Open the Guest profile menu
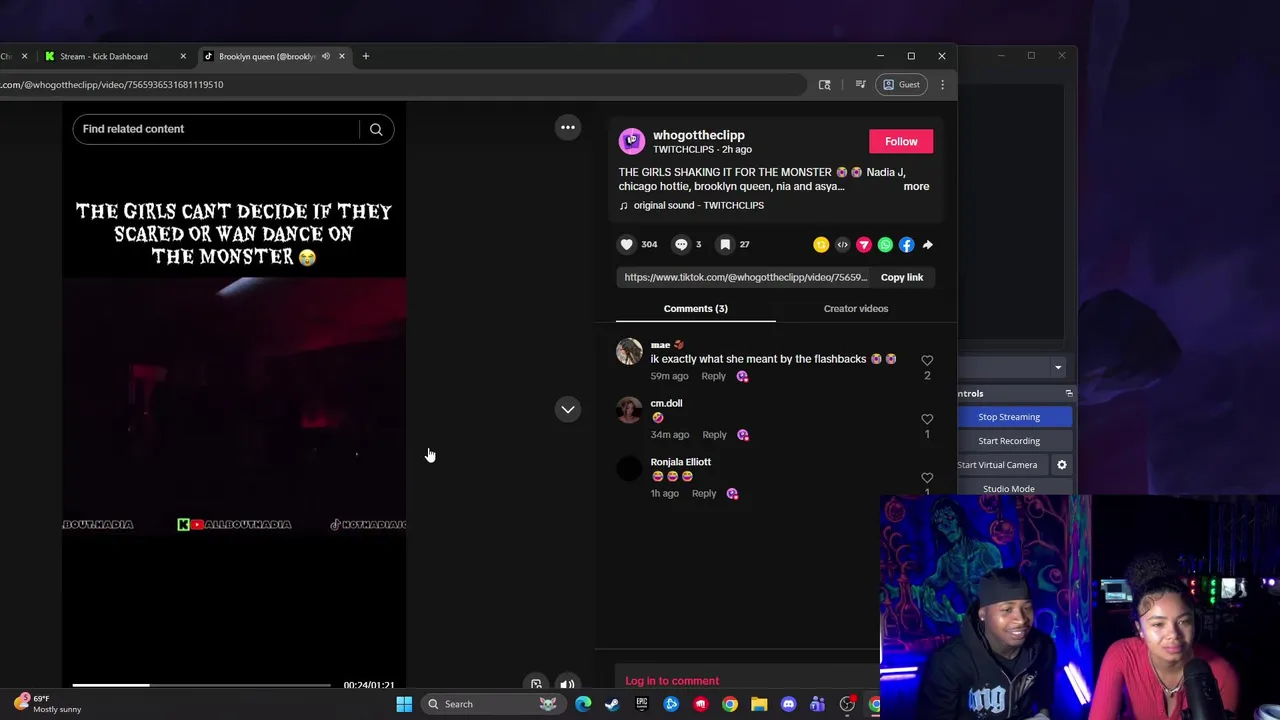Viewport: 1280px width, 720px height. tap(900, 84)
